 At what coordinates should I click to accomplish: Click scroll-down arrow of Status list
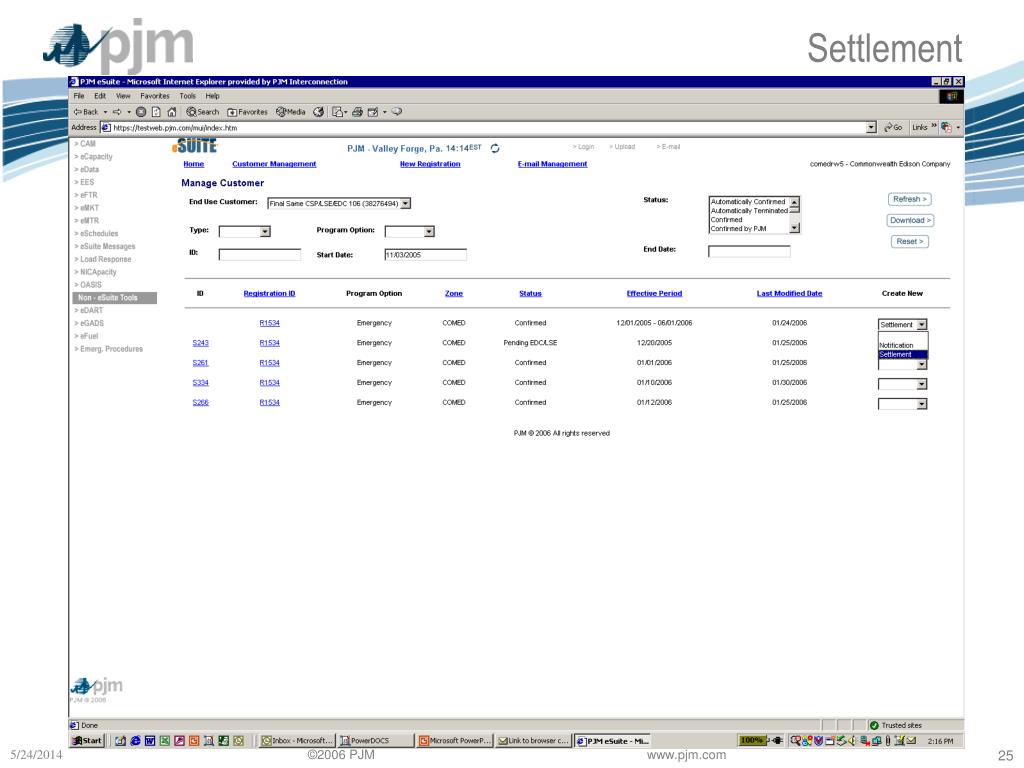[x=795, y=228]
